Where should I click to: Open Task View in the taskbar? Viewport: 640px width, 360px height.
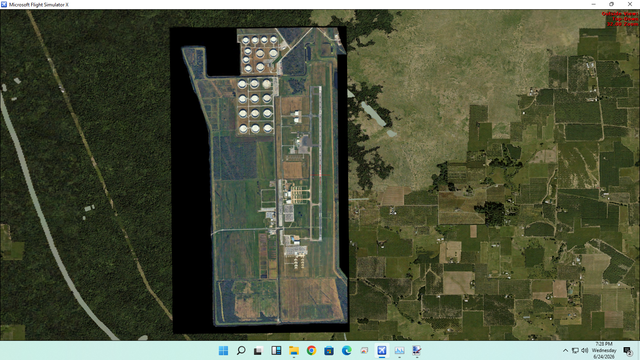(258, 351)
